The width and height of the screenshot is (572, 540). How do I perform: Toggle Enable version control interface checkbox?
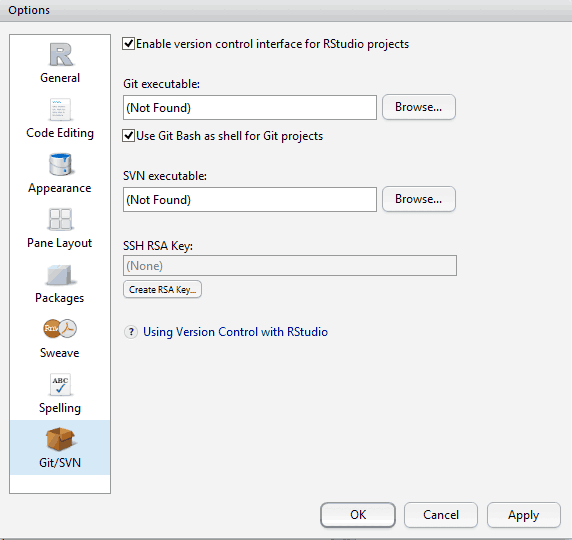[128, 44]
